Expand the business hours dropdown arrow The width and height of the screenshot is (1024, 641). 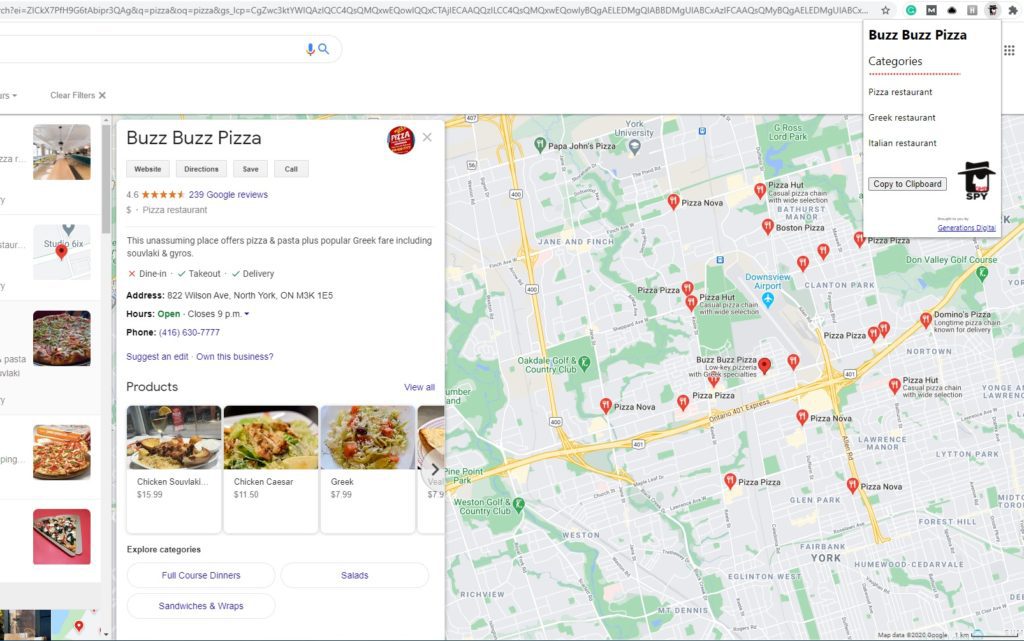pos(247,314)
